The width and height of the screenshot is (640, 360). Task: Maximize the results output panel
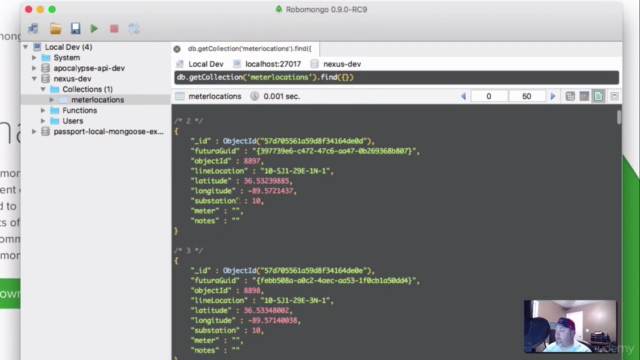click(x=614, y=96)
